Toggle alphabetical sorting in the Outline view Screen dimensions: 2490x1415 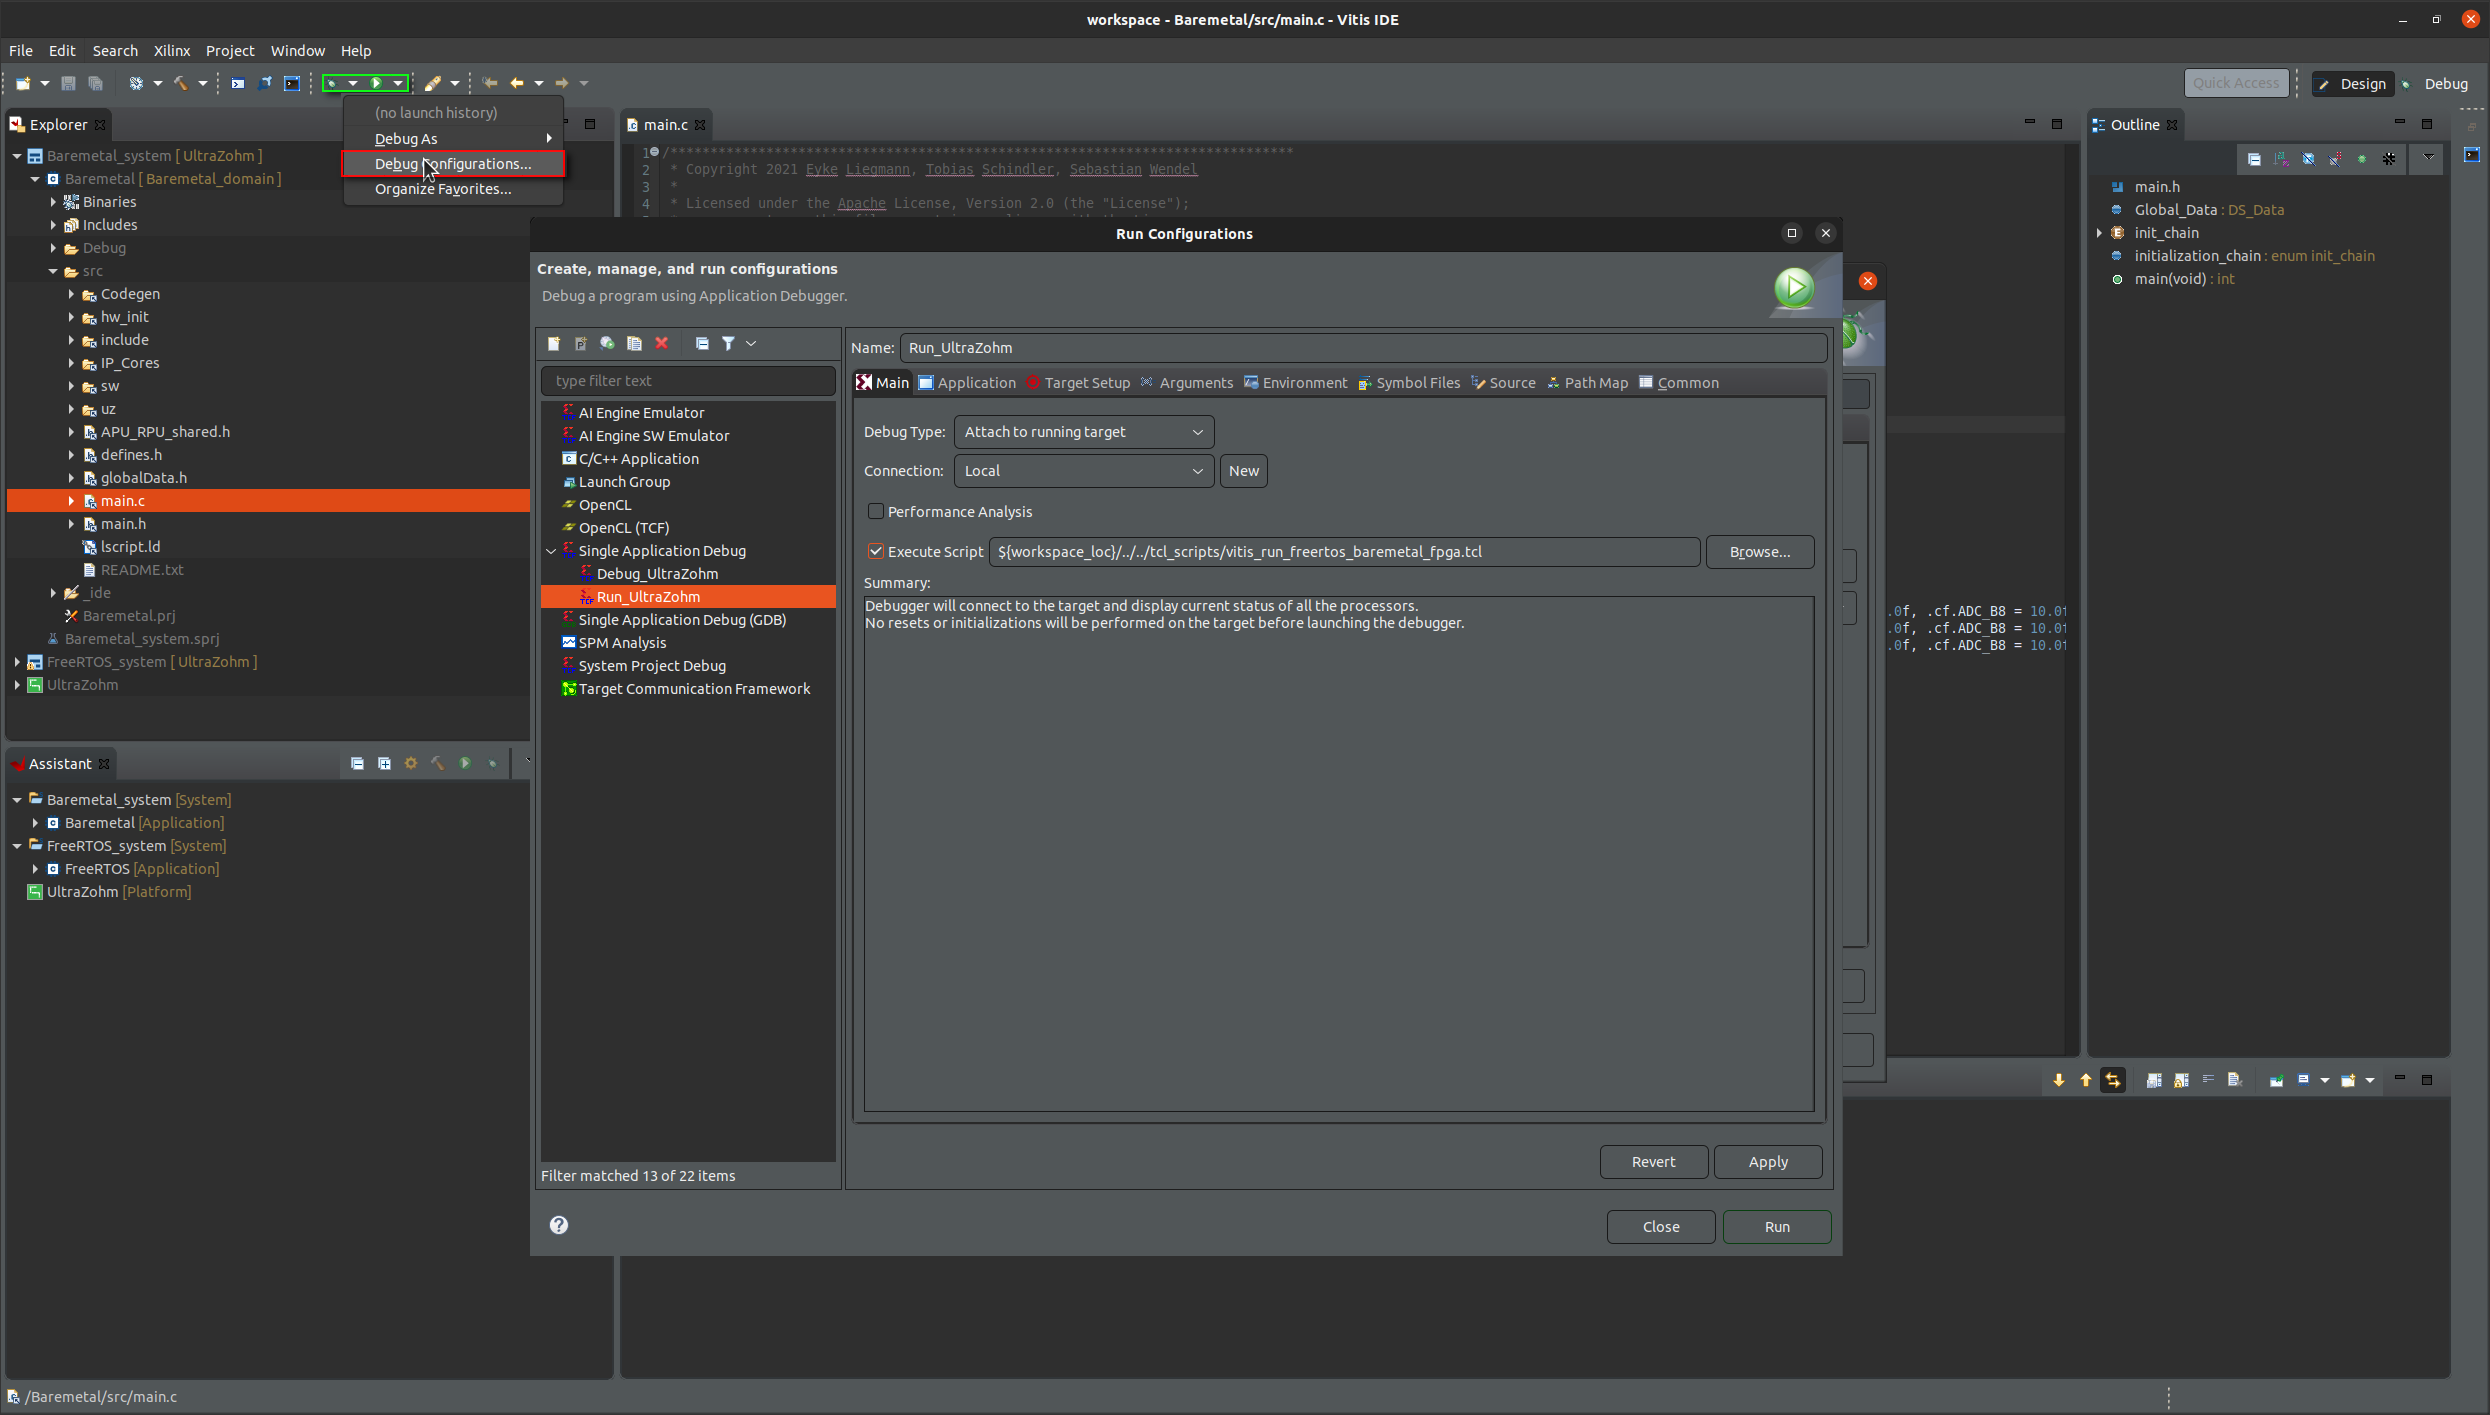[2281, 159]
